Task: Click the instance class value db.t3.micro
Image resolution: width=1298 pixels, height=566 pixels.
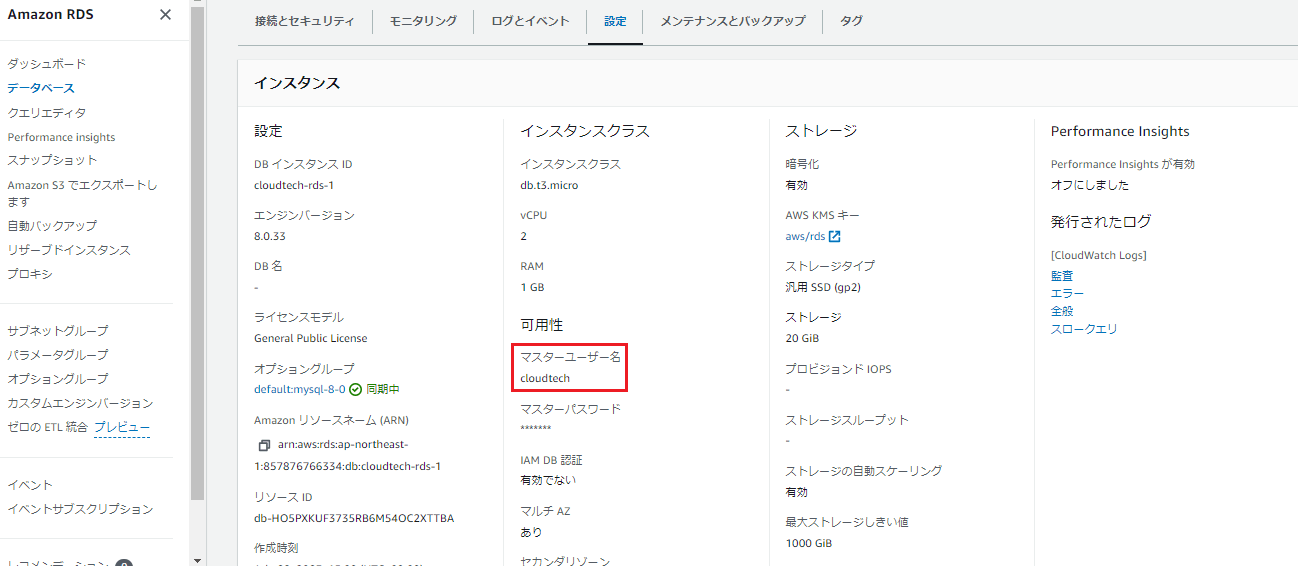Action: [549, 185]
